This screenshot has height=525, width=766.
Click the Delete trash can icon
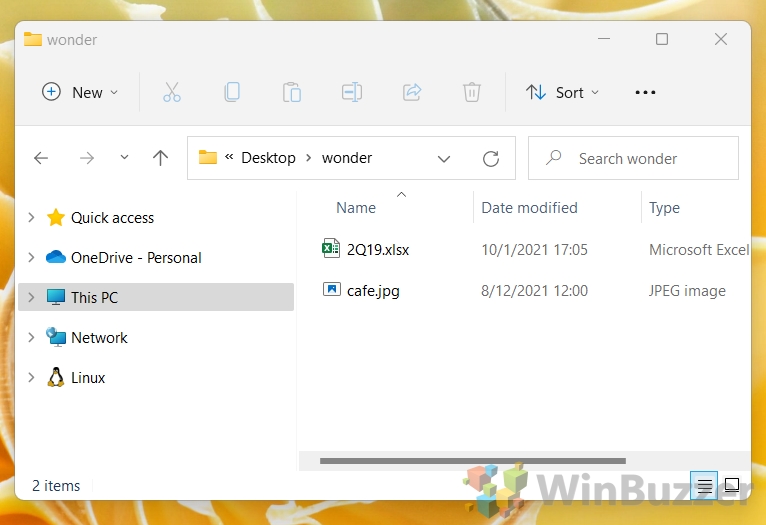coord(471,92)
